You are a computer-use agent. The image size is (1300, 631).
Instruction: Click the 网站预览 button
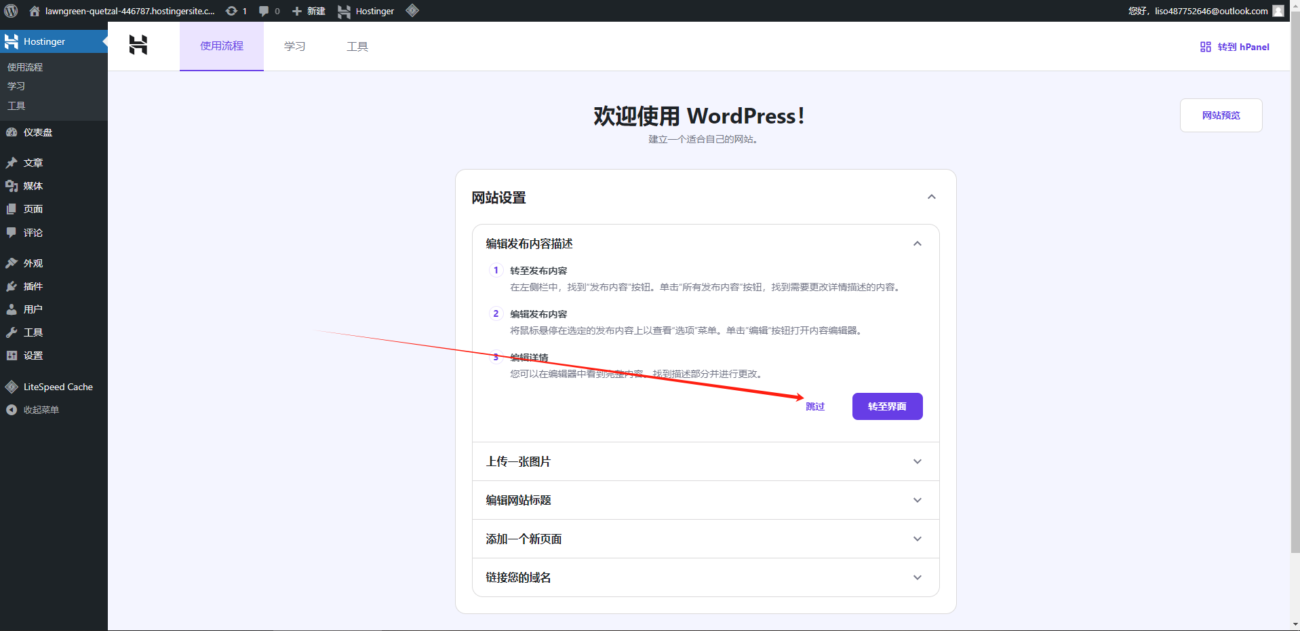point(1221,115)
